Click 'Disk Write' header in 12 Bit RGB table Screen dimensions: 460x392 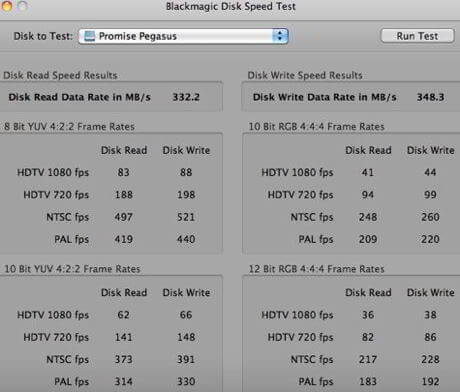pyautogui.click(x=431, y=293)
